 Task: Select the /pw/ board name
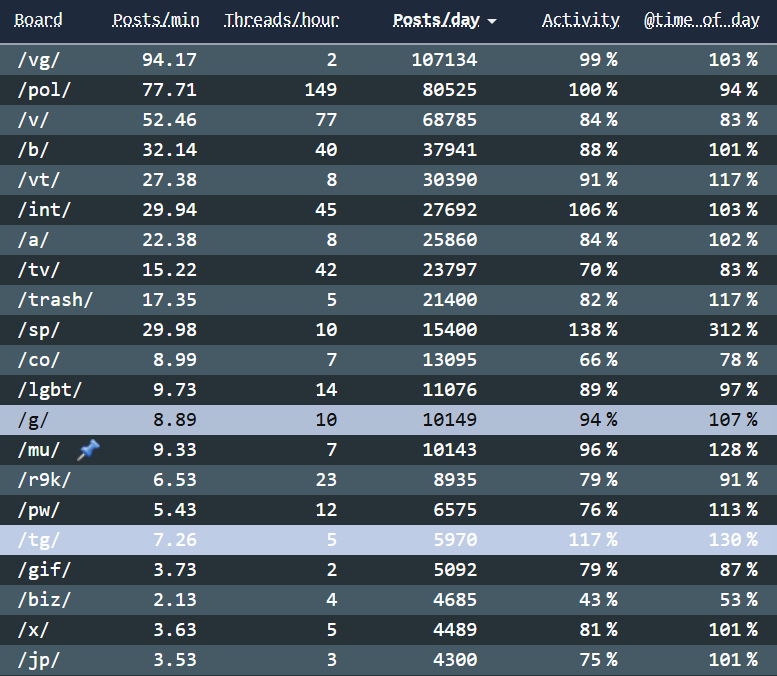coord(38,510)
